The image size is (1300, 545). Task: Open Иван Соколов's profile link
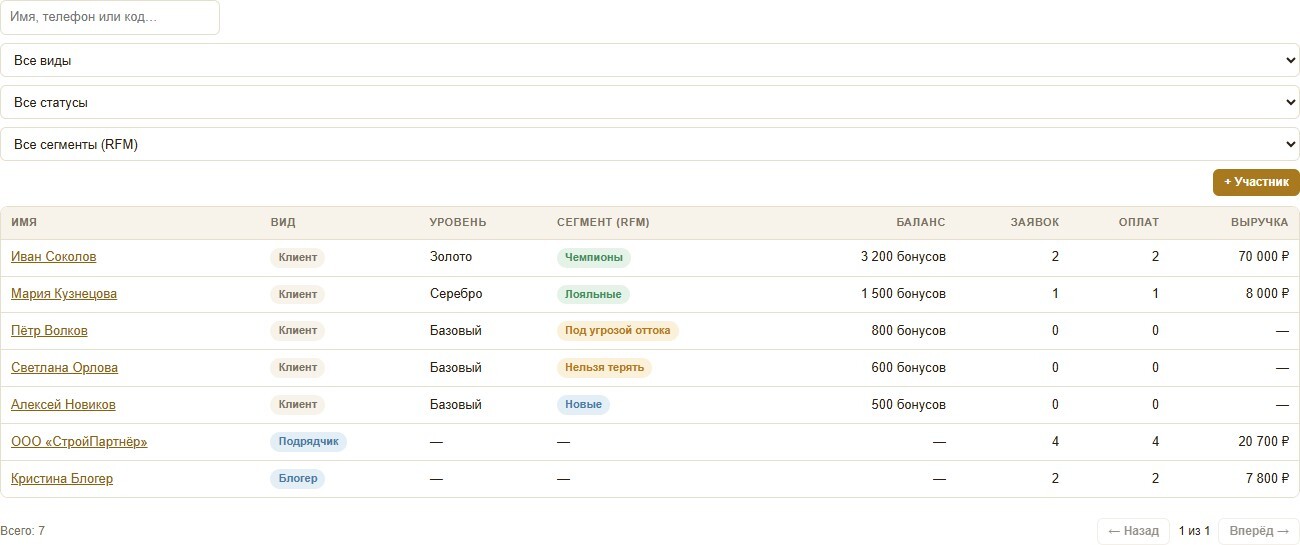[x=54, y=257]
